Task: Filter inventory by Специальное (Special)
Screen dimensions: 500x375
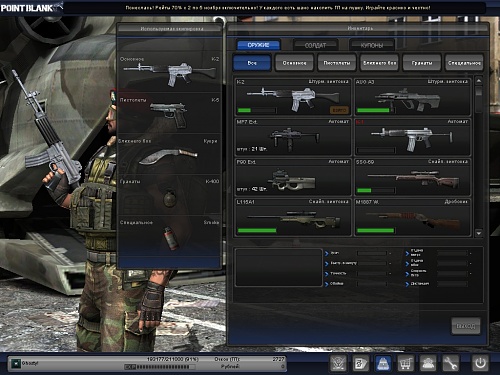Action: point(464,63)
